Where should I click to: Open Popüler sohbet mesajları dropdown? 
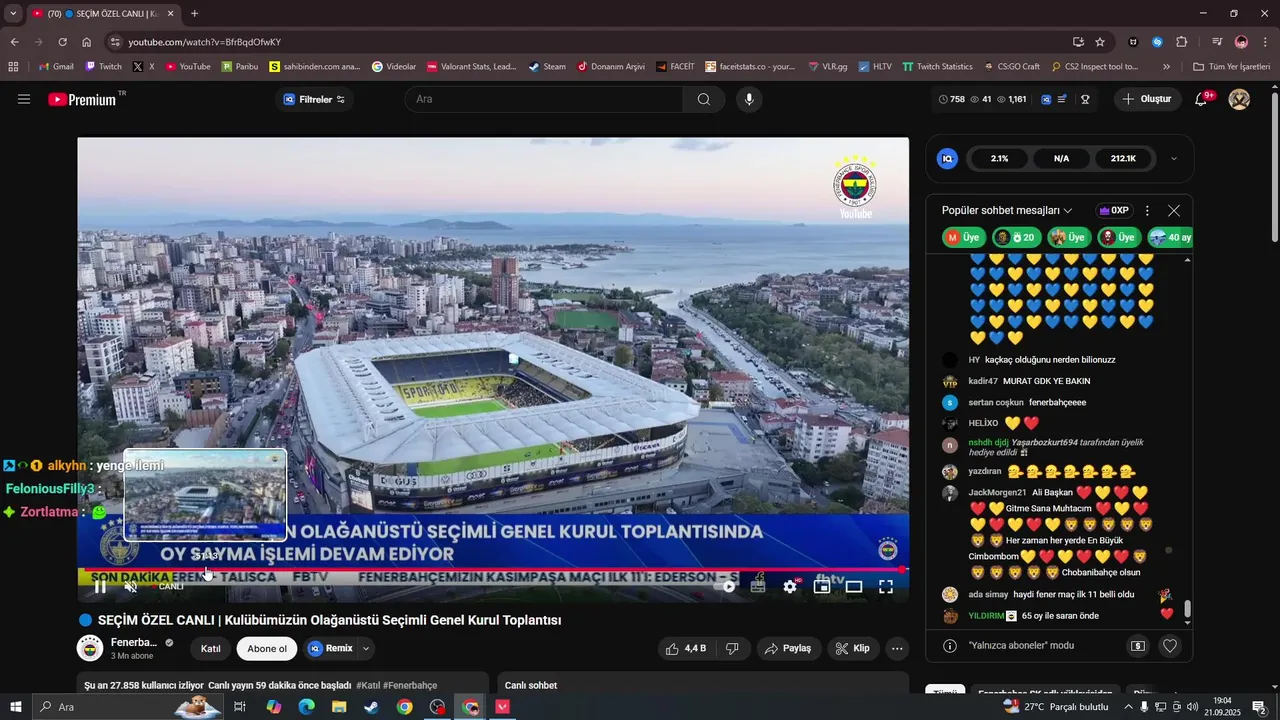(x=1007, y=211)
